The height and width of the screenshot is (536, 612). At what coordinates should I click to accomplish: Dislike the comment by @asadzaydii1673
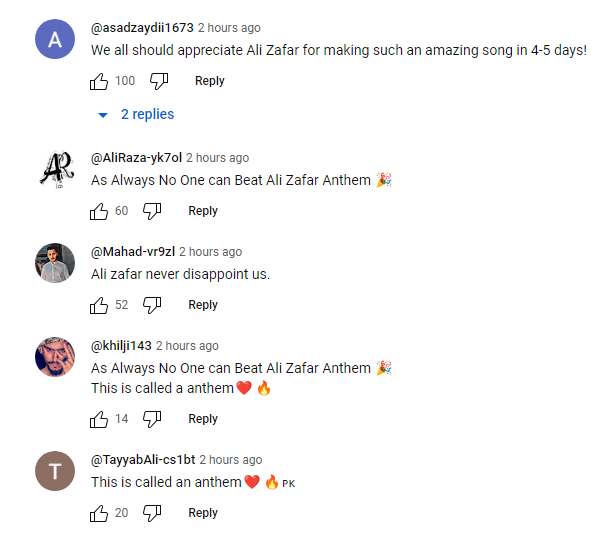click(159, 81)
